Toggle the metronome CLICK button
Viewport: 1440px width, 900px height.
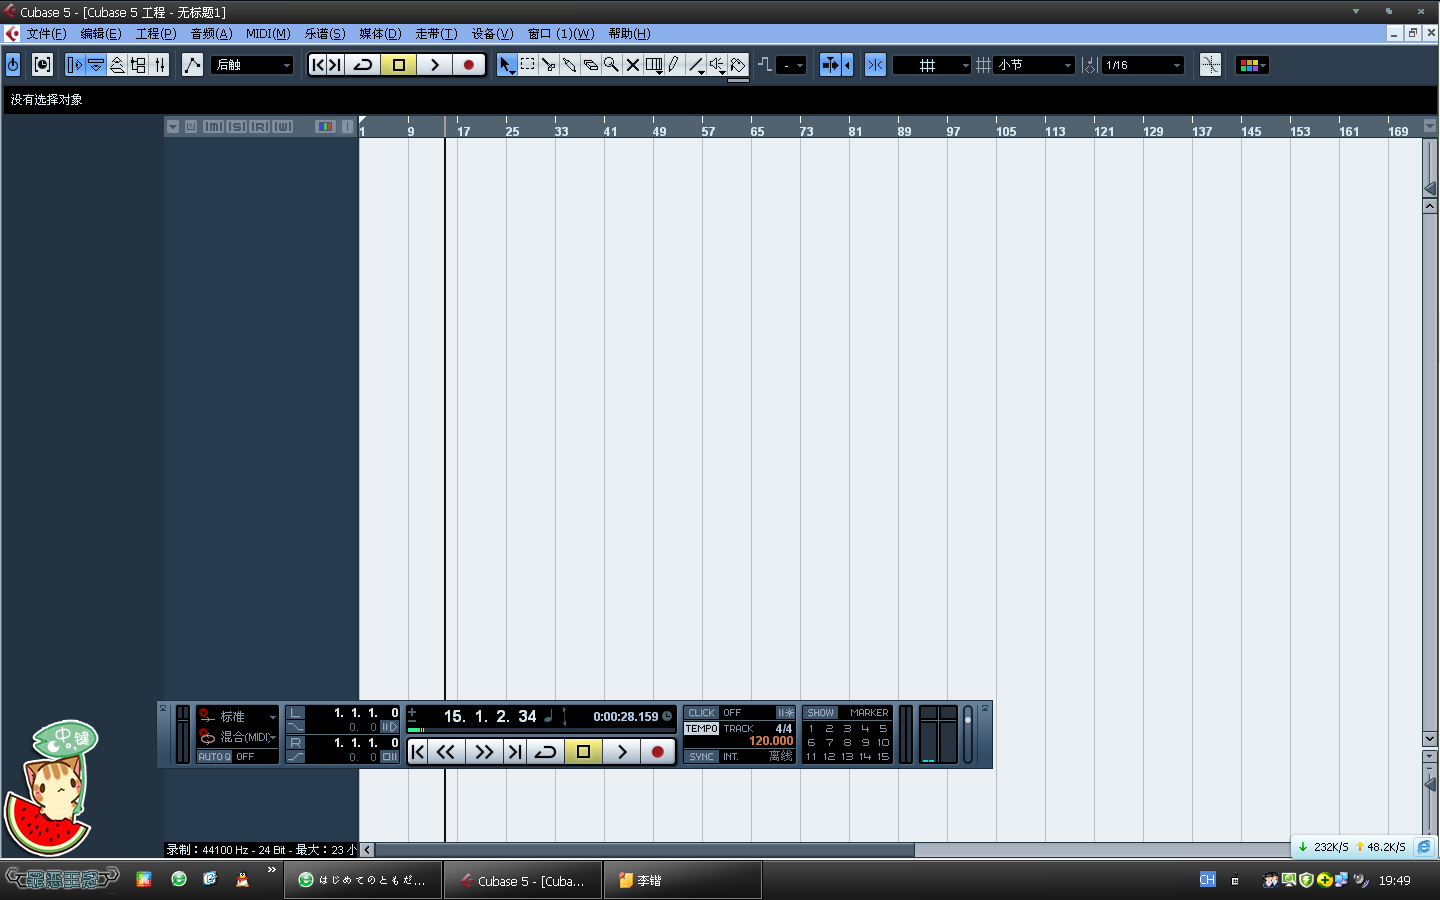[x=701, y=713]
